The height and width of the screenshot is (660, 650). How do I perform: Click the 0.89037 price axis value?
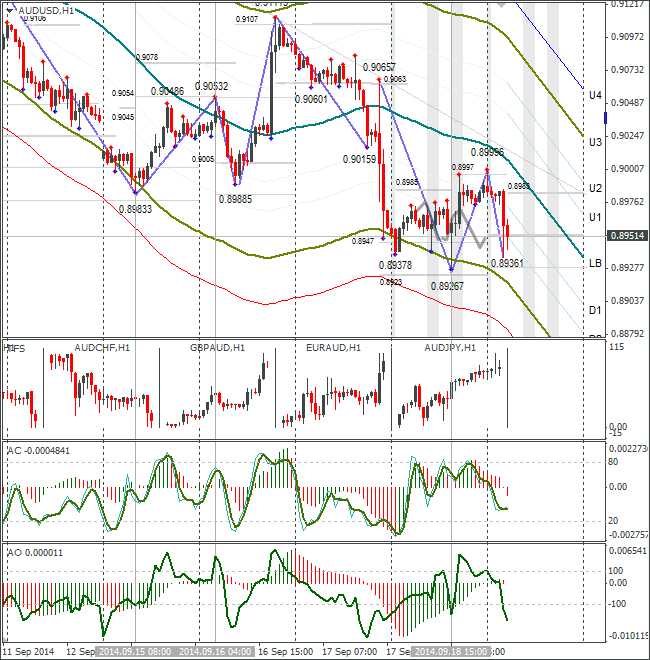click(x=627, y=301)
